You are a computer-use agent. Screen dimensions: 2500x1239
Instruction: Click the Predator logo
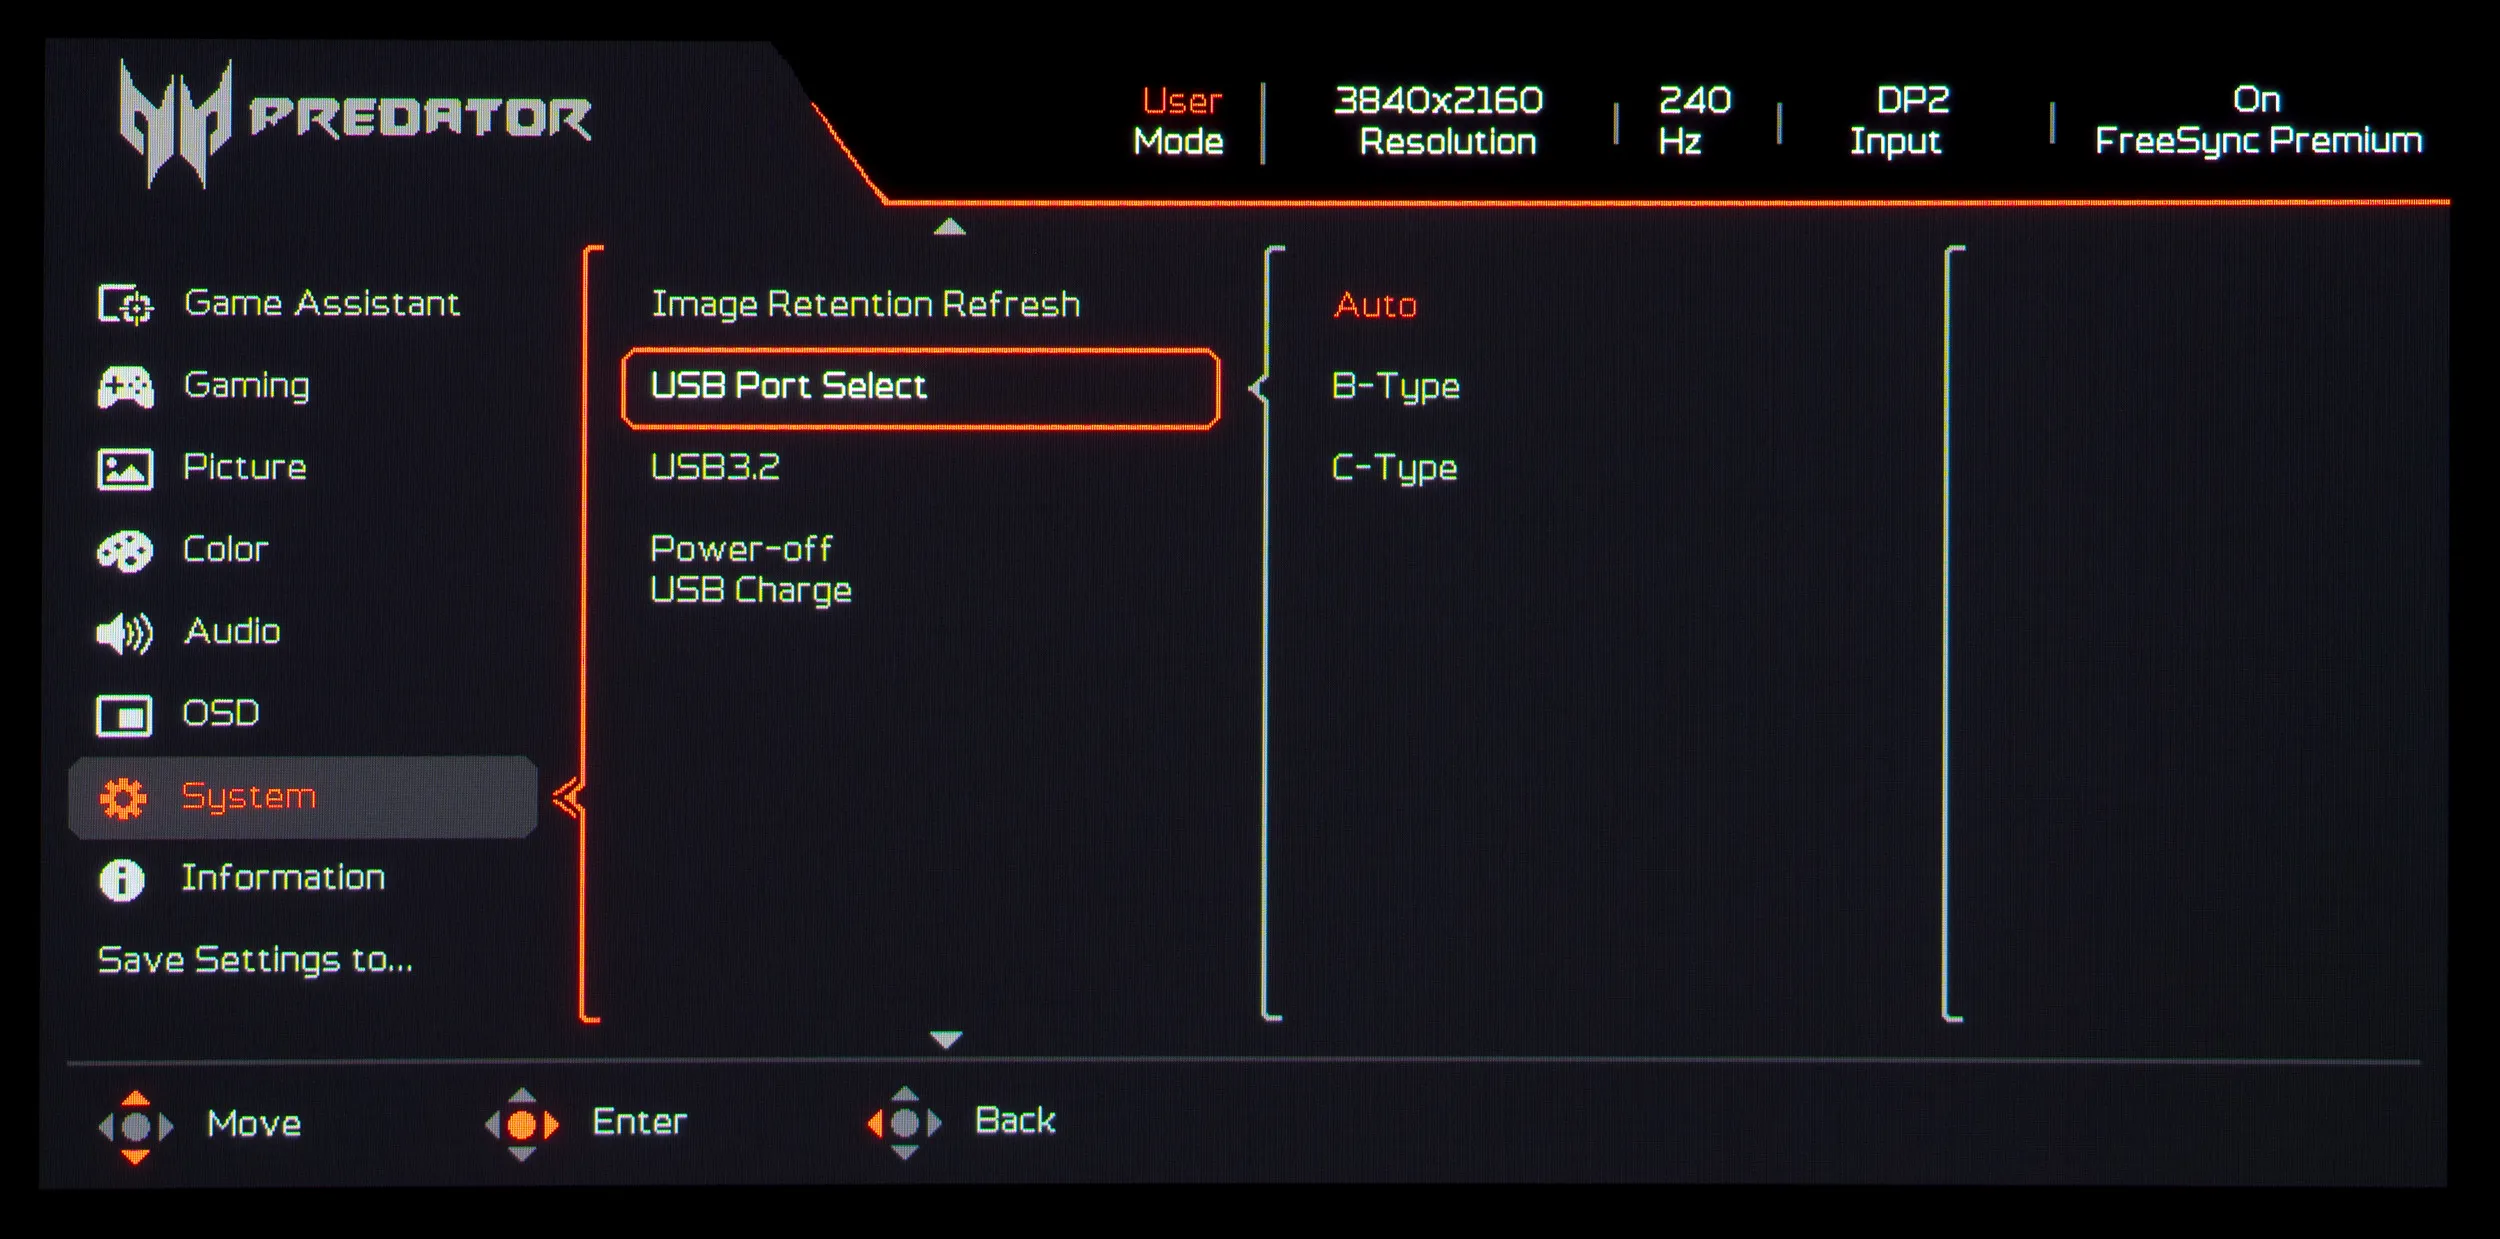pos(355,120)
